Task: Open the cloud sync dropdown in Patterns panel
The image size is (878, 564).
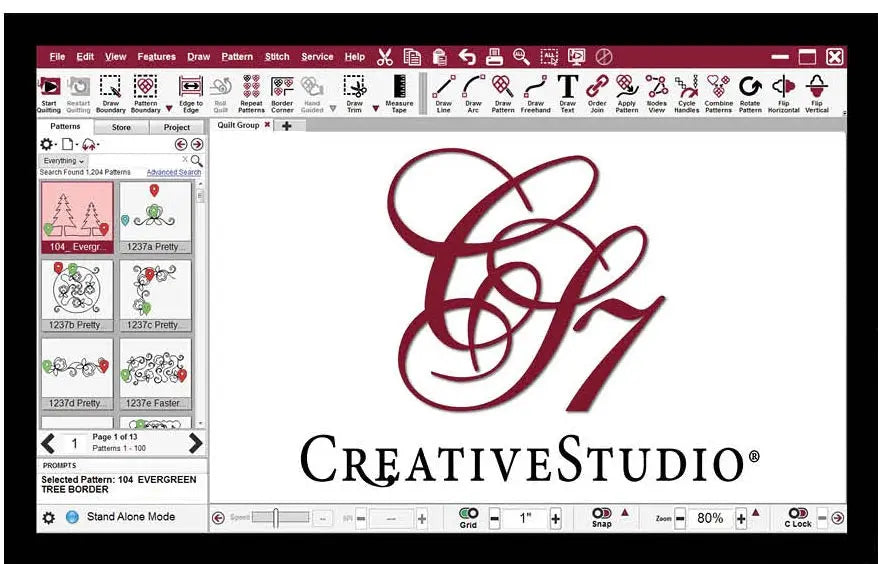Action: coord(90,145)
